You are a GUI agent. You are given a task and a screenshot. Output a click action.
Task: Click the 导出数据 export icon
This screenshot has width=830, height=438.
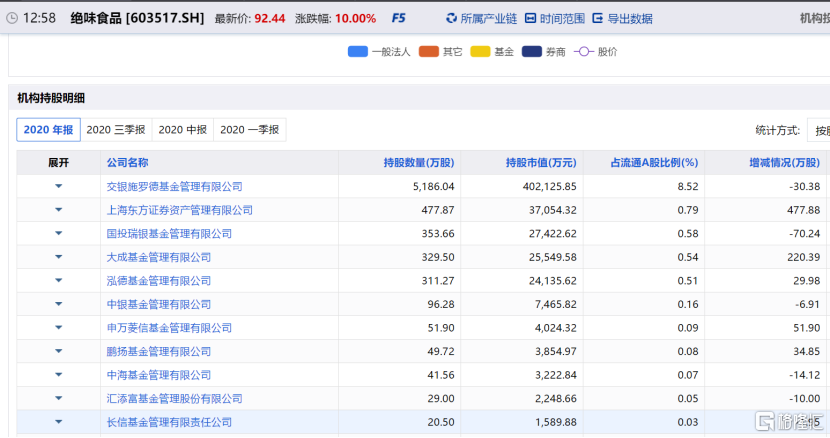click(x=598, y=19)
